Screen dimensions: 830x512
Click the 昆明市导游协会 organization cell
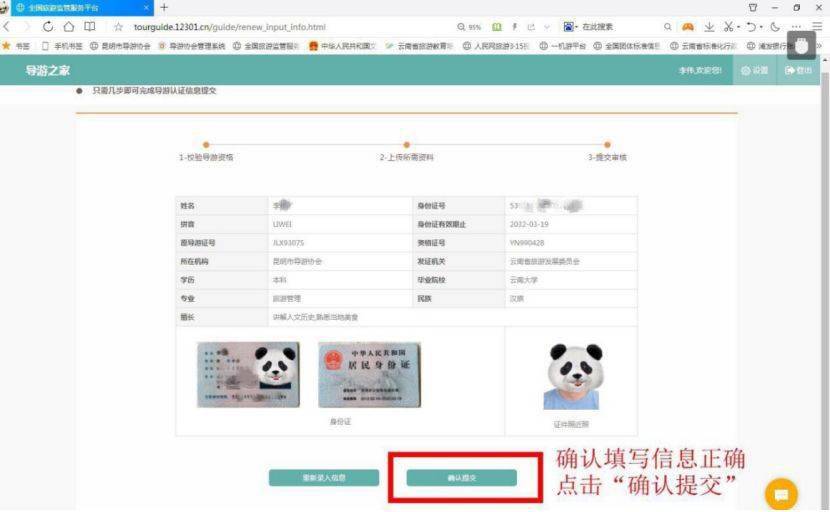pyautogui.click(x=340, y=262)
